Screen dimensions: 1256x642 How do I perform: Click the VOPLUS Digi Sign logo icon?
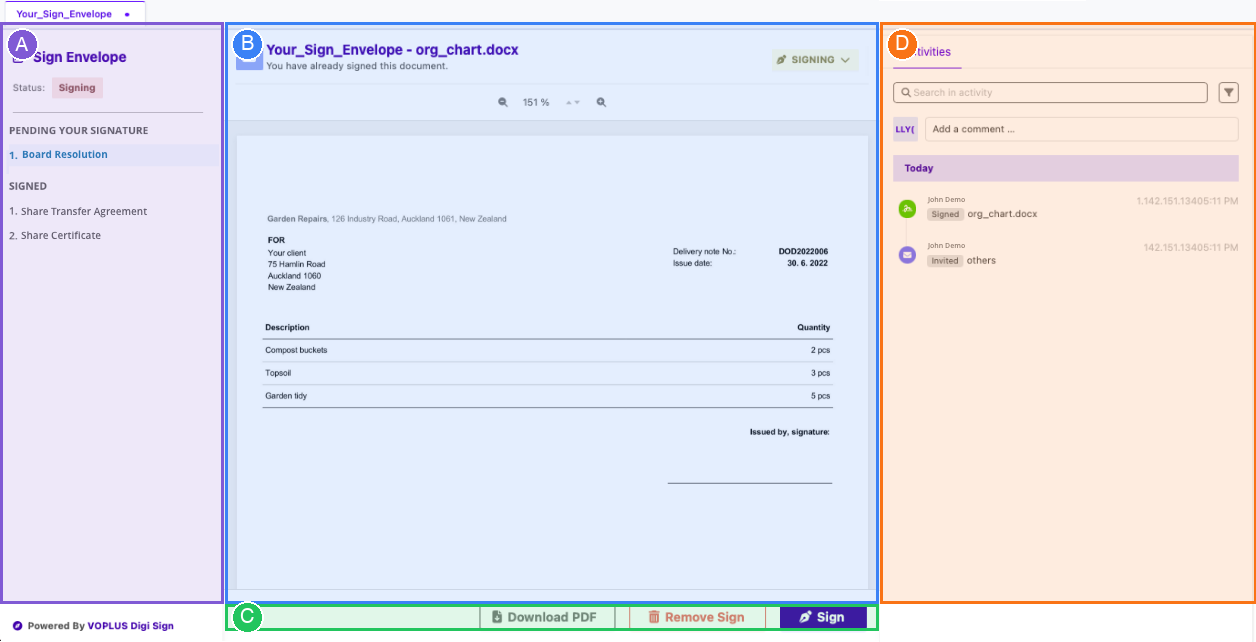click(x=18, y=626)
